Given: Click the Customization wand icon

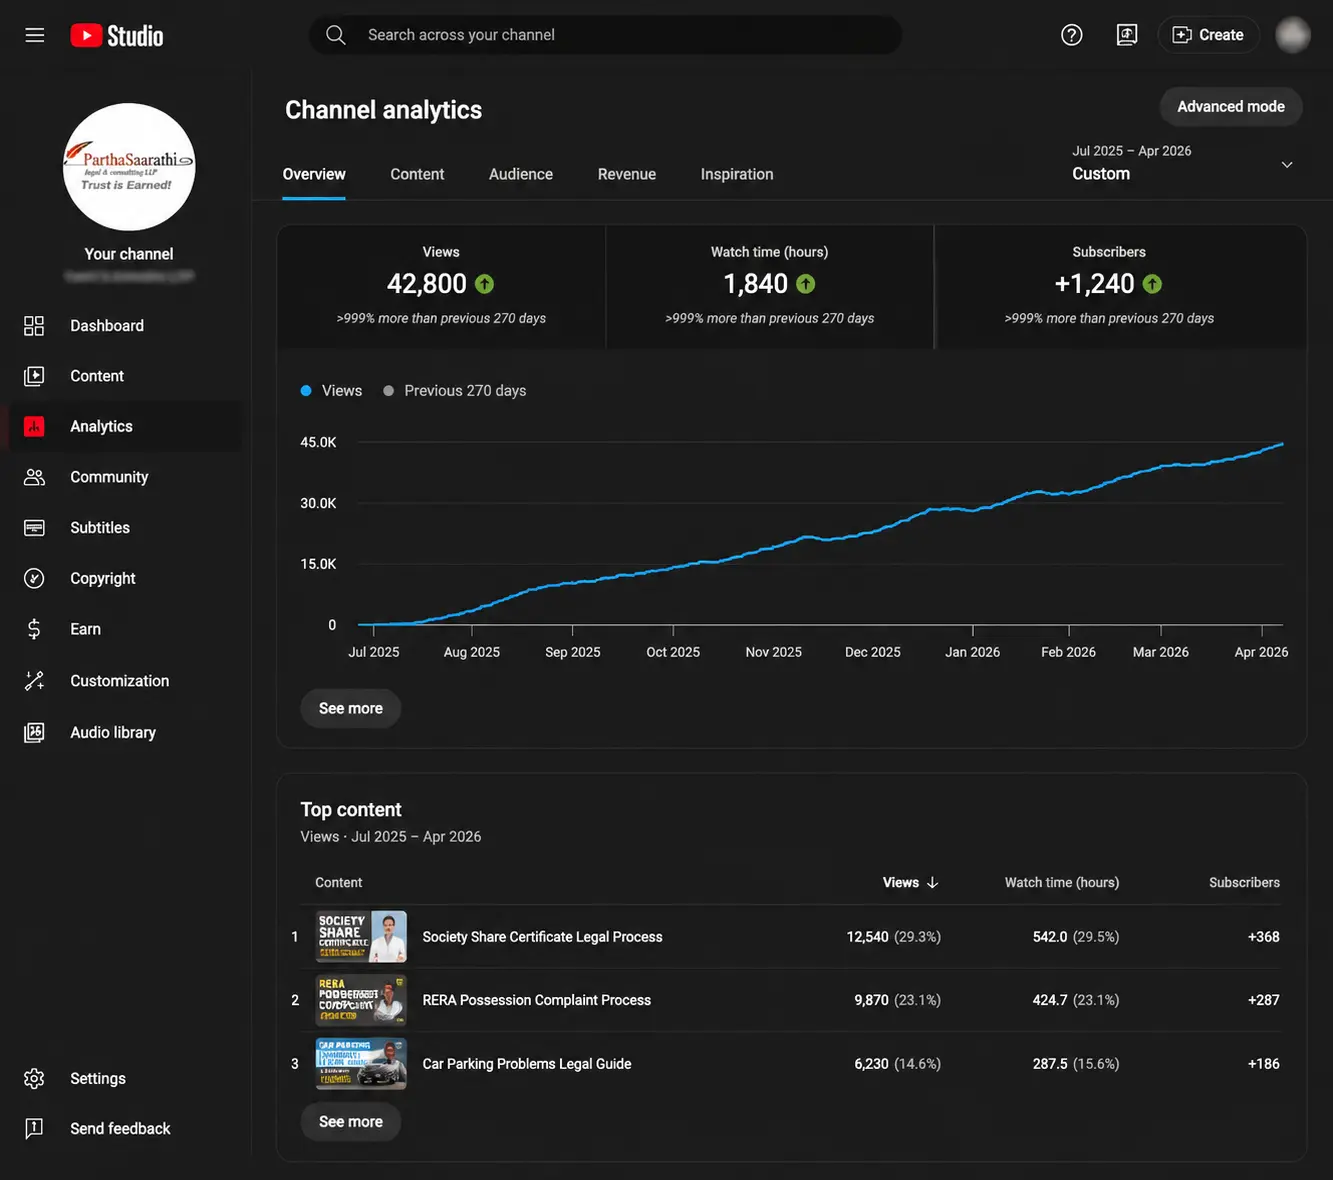Looking at the screenshot, I should [x=34, y=681].
